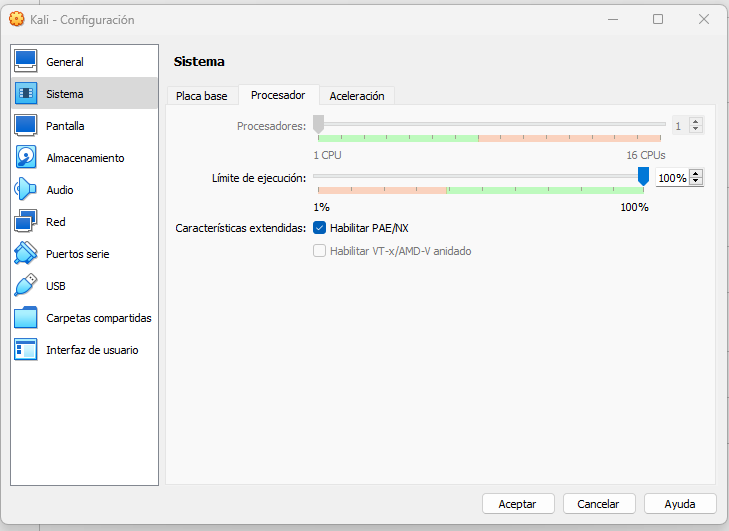
Task: Decrease execution limit with down arrow
Action: [696, 181]
